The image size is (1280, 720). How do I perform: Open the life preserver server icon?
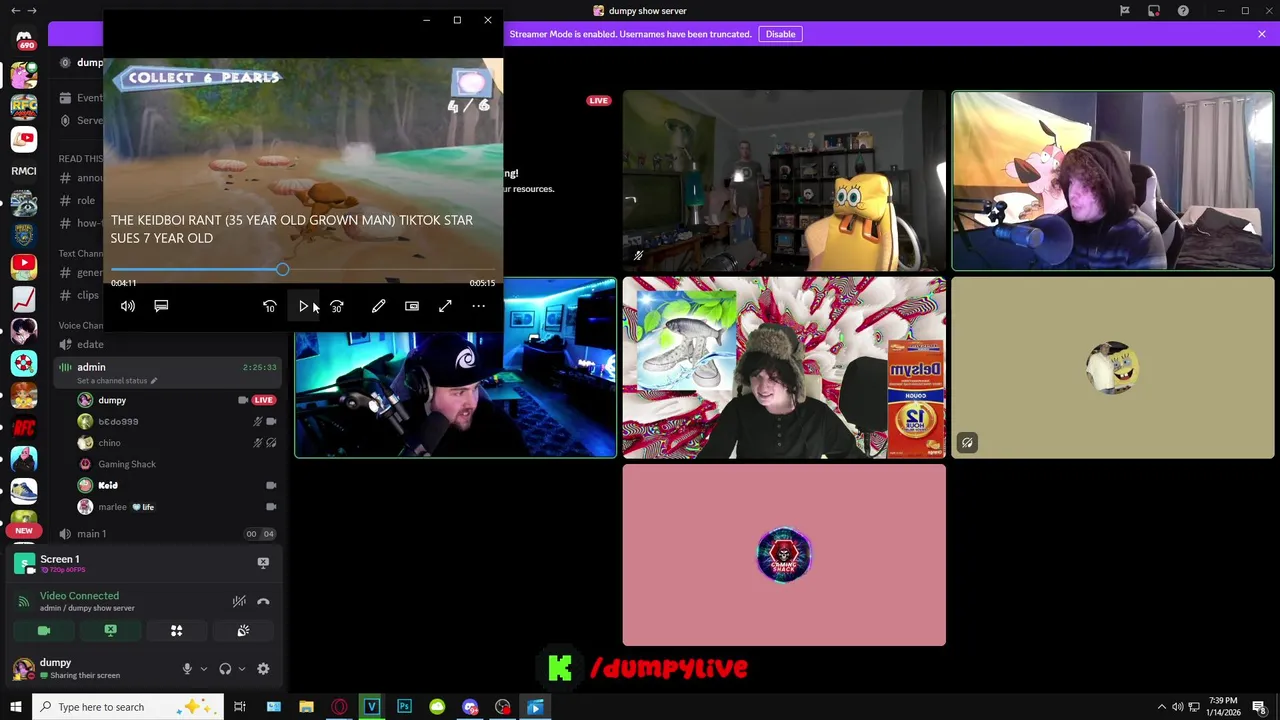pos(24,362)
